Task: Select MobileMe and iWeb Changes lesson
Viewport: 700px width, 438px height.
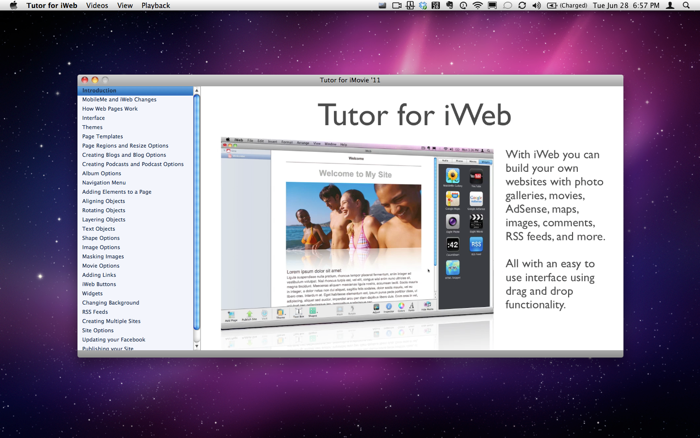Action: [119, 100]
